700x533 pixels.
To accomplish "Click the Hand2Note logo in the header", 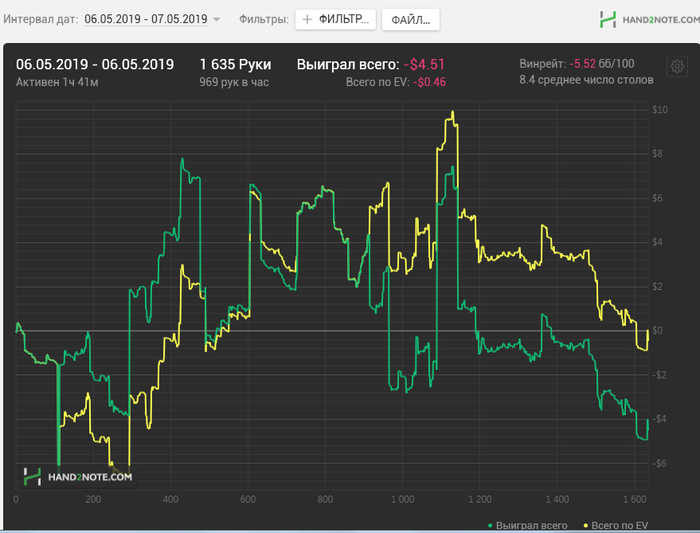I will [649, 20].
